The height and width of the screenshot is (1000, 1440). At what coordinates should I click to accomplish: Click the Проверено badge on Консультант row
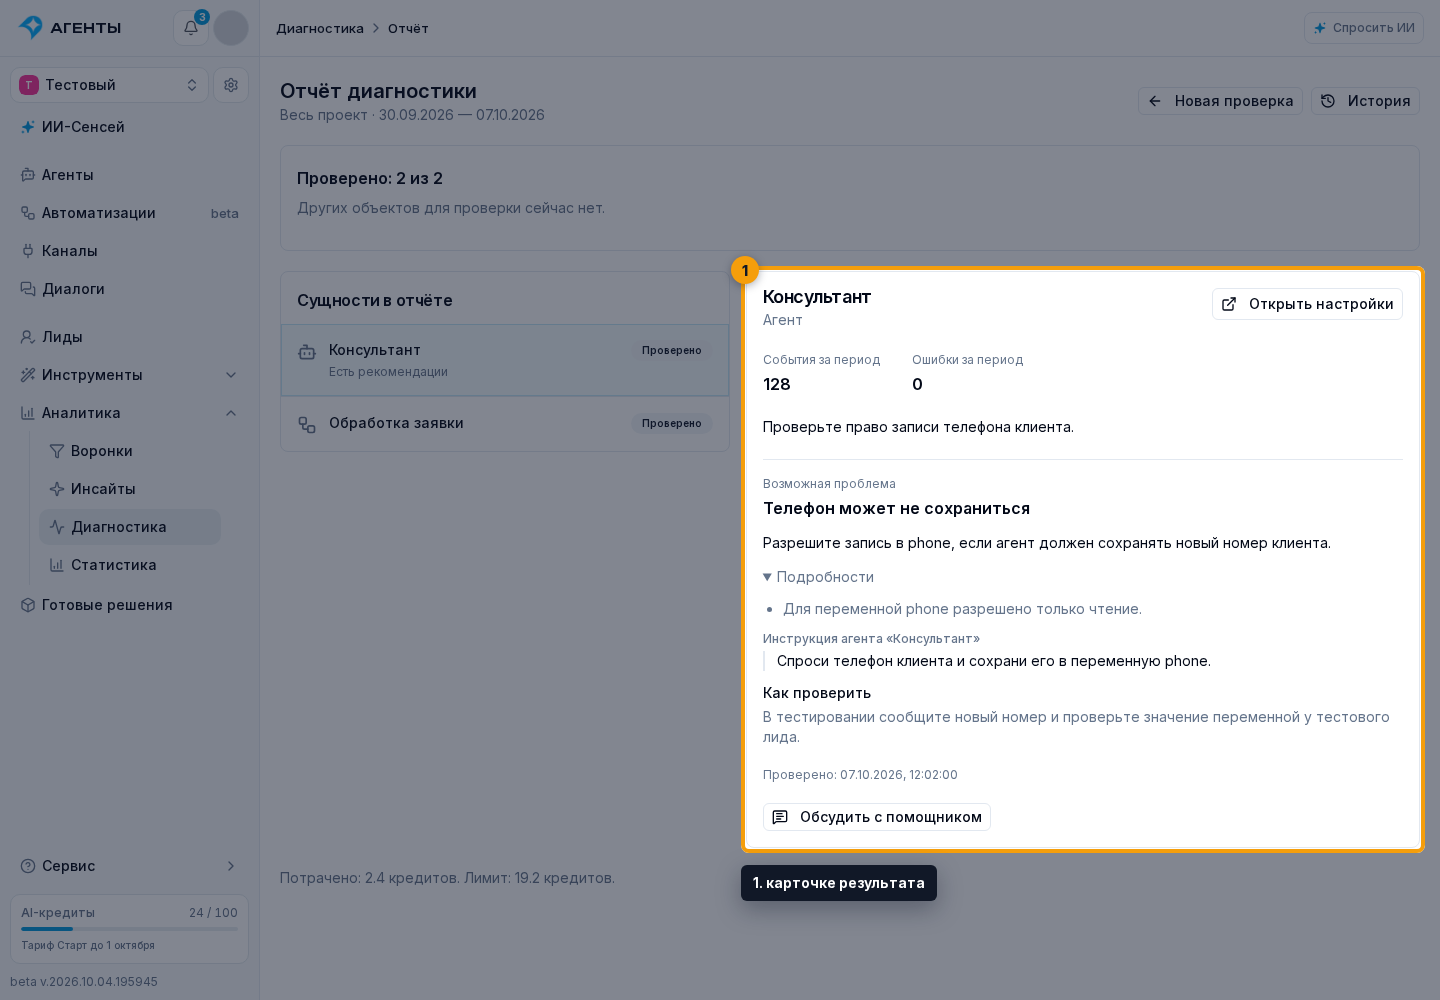pos(672,350)
